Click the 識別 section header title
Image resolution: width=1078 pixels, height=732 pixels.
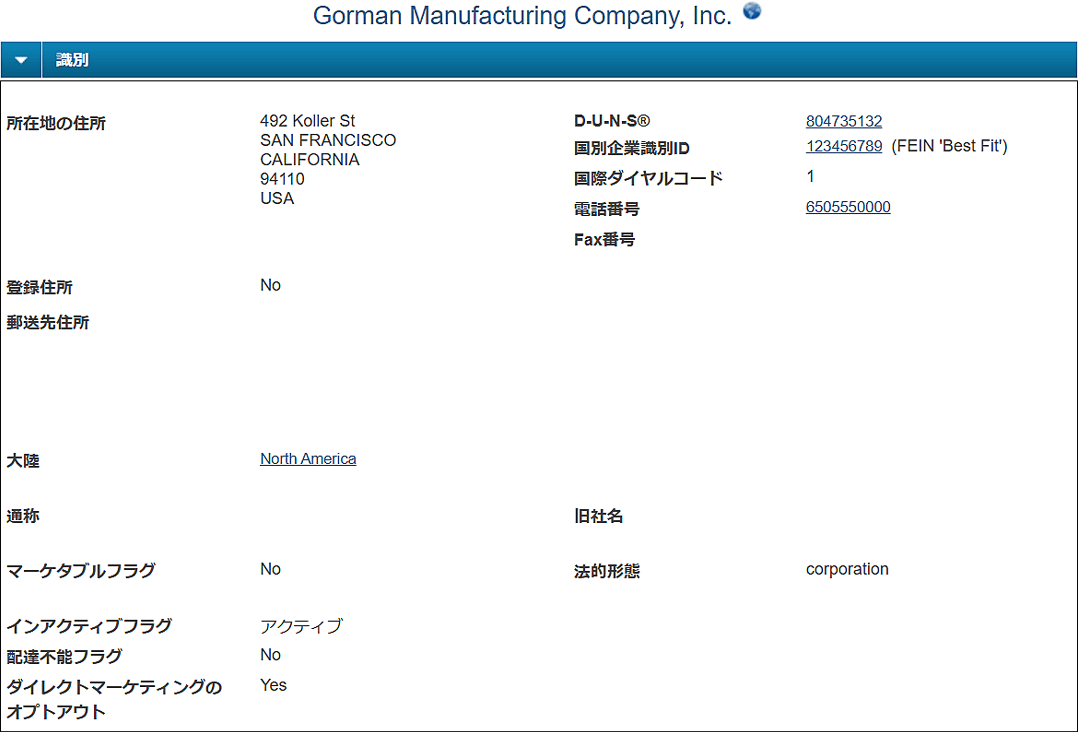(x=72, y=60)
